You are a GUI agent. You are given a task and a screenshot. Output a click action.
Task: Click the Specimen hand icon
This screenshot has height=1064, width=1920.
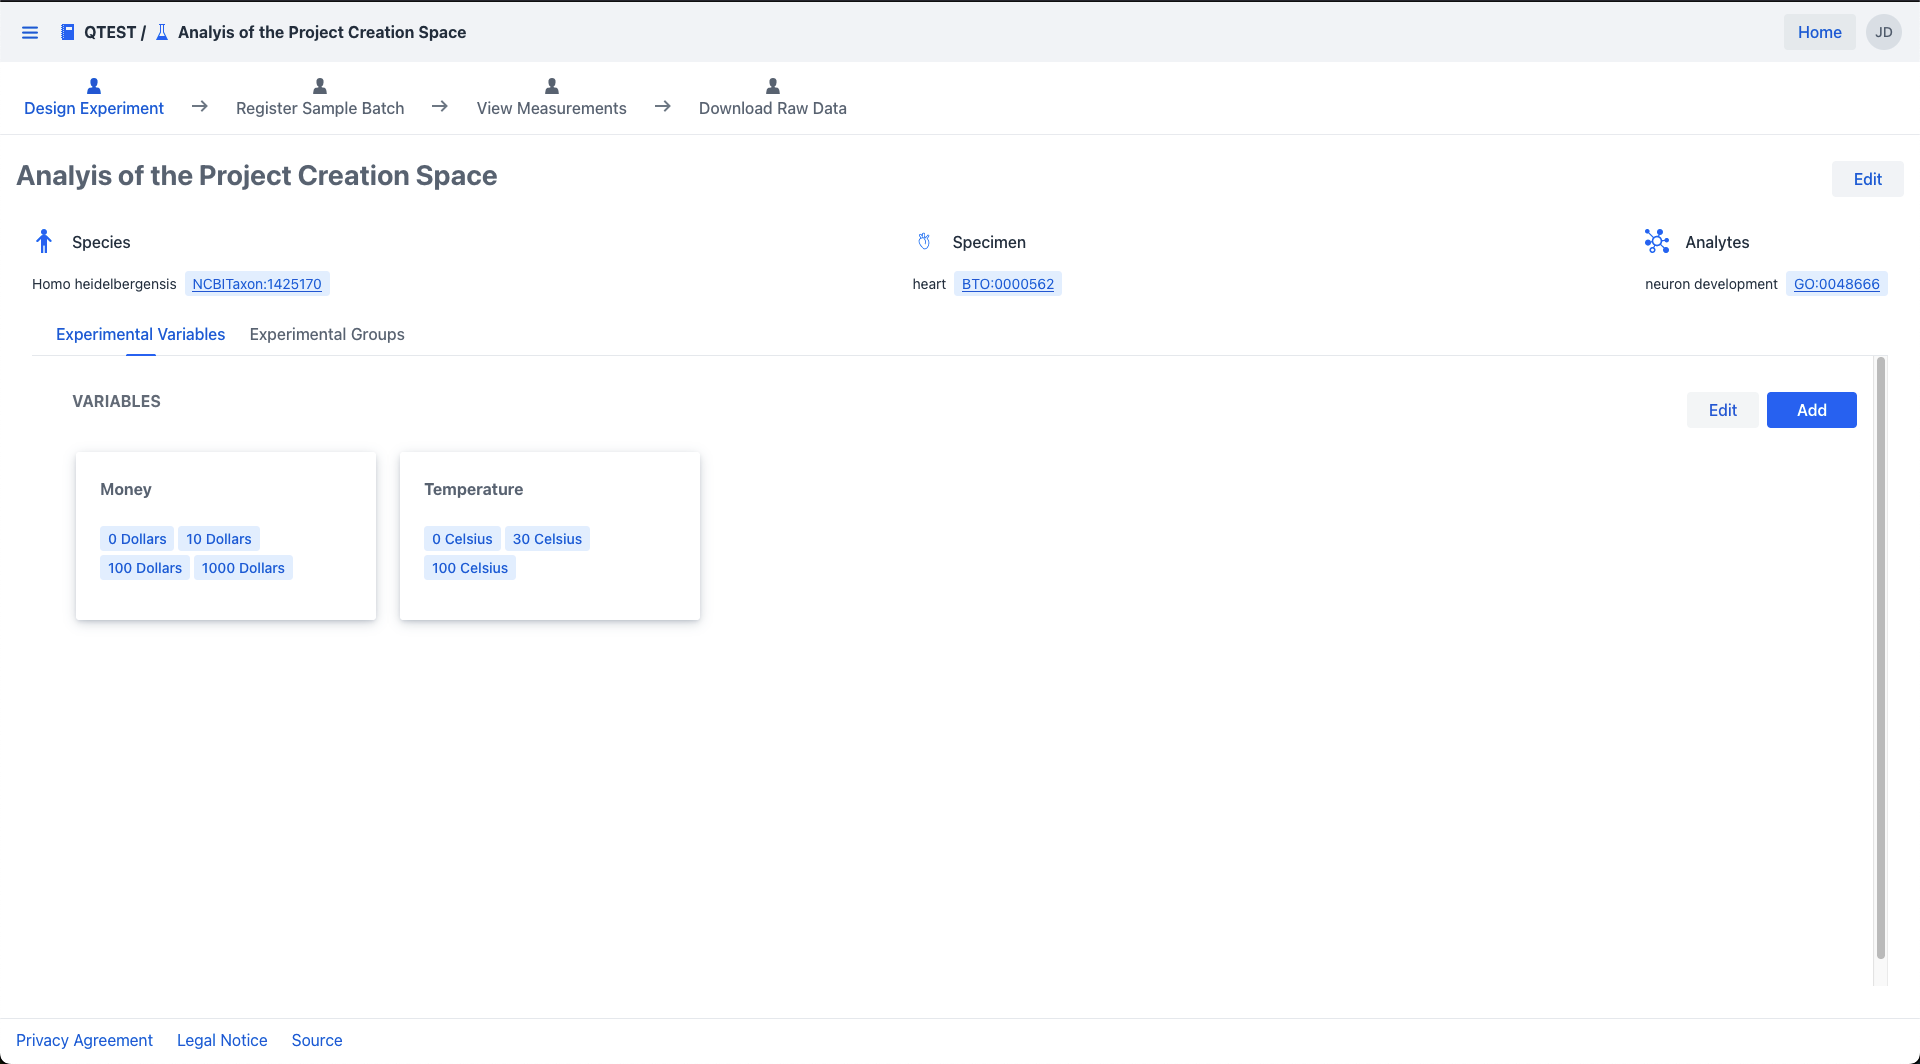924,241
